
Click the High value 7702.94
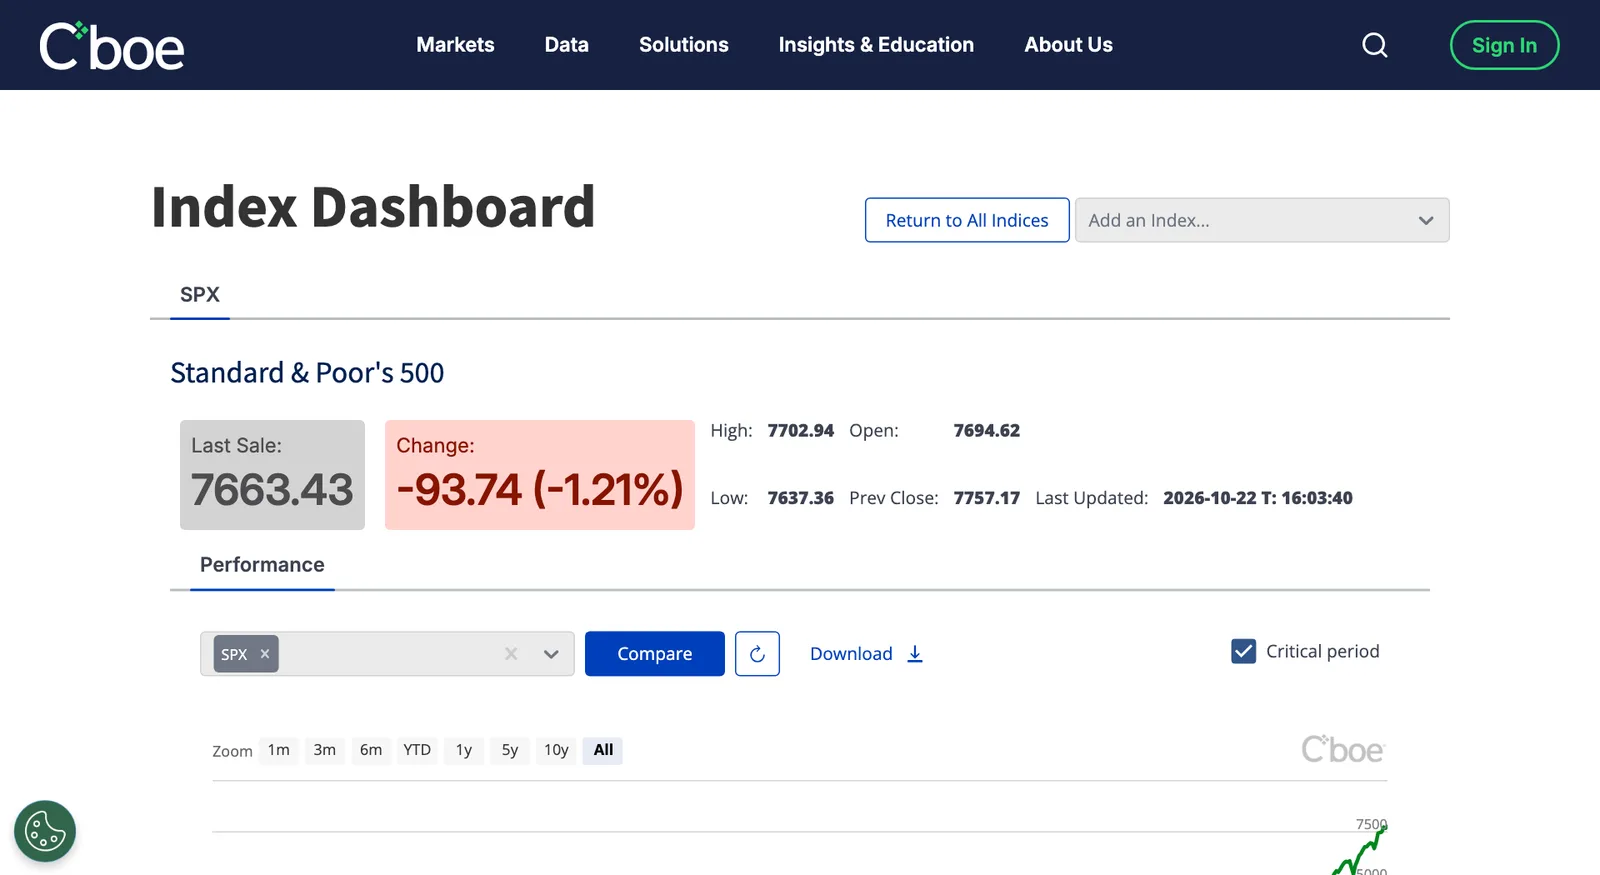coord(800,431)
